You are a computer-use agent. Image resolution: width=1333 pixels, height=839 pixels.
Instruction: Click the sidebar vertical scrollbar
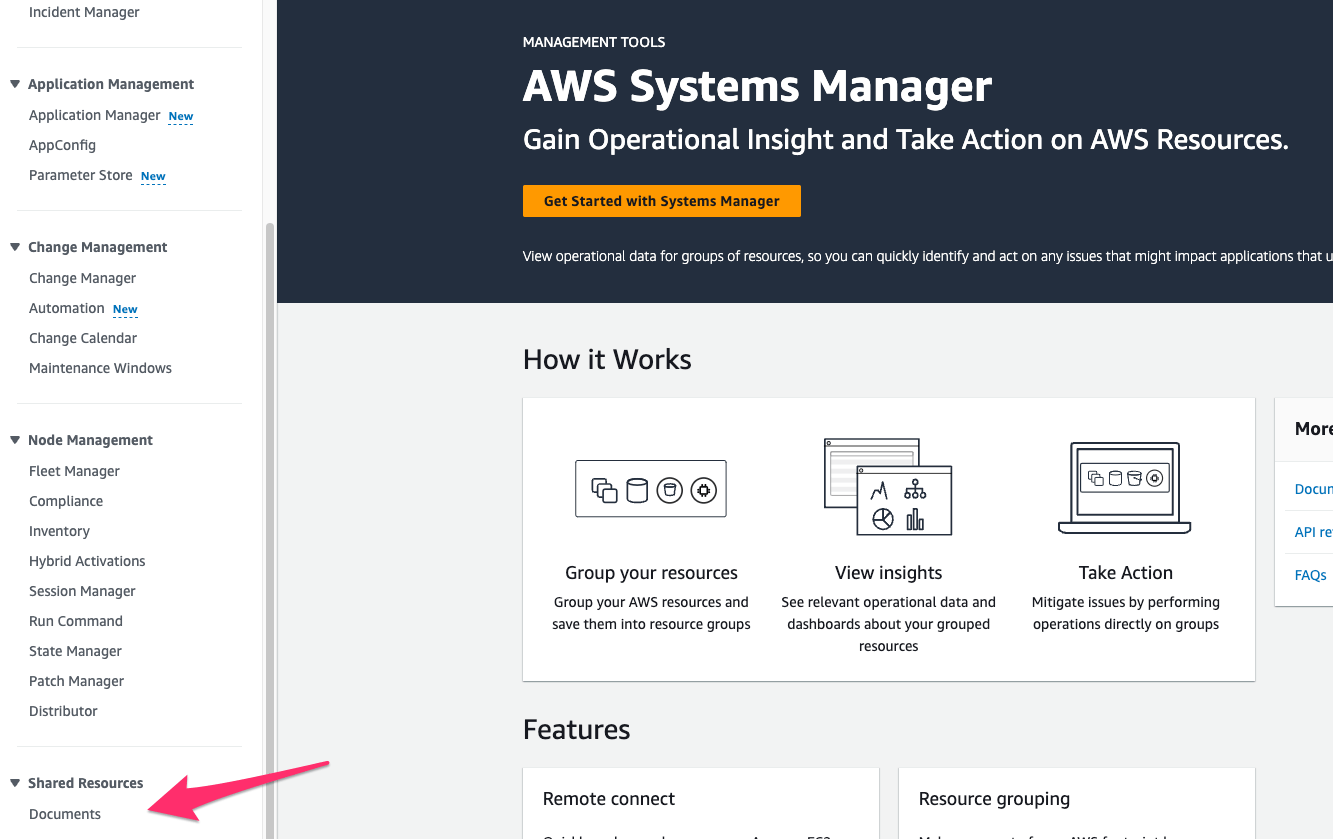click(x=269, y=530)
